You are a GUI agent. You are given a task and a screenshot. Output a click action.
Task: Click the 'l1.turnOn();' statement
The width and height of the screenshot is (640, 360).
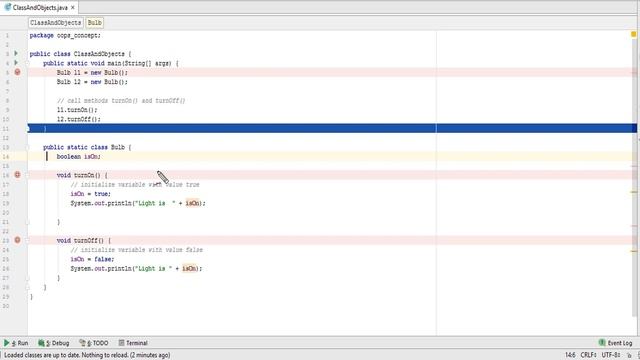tap(77, 110)
